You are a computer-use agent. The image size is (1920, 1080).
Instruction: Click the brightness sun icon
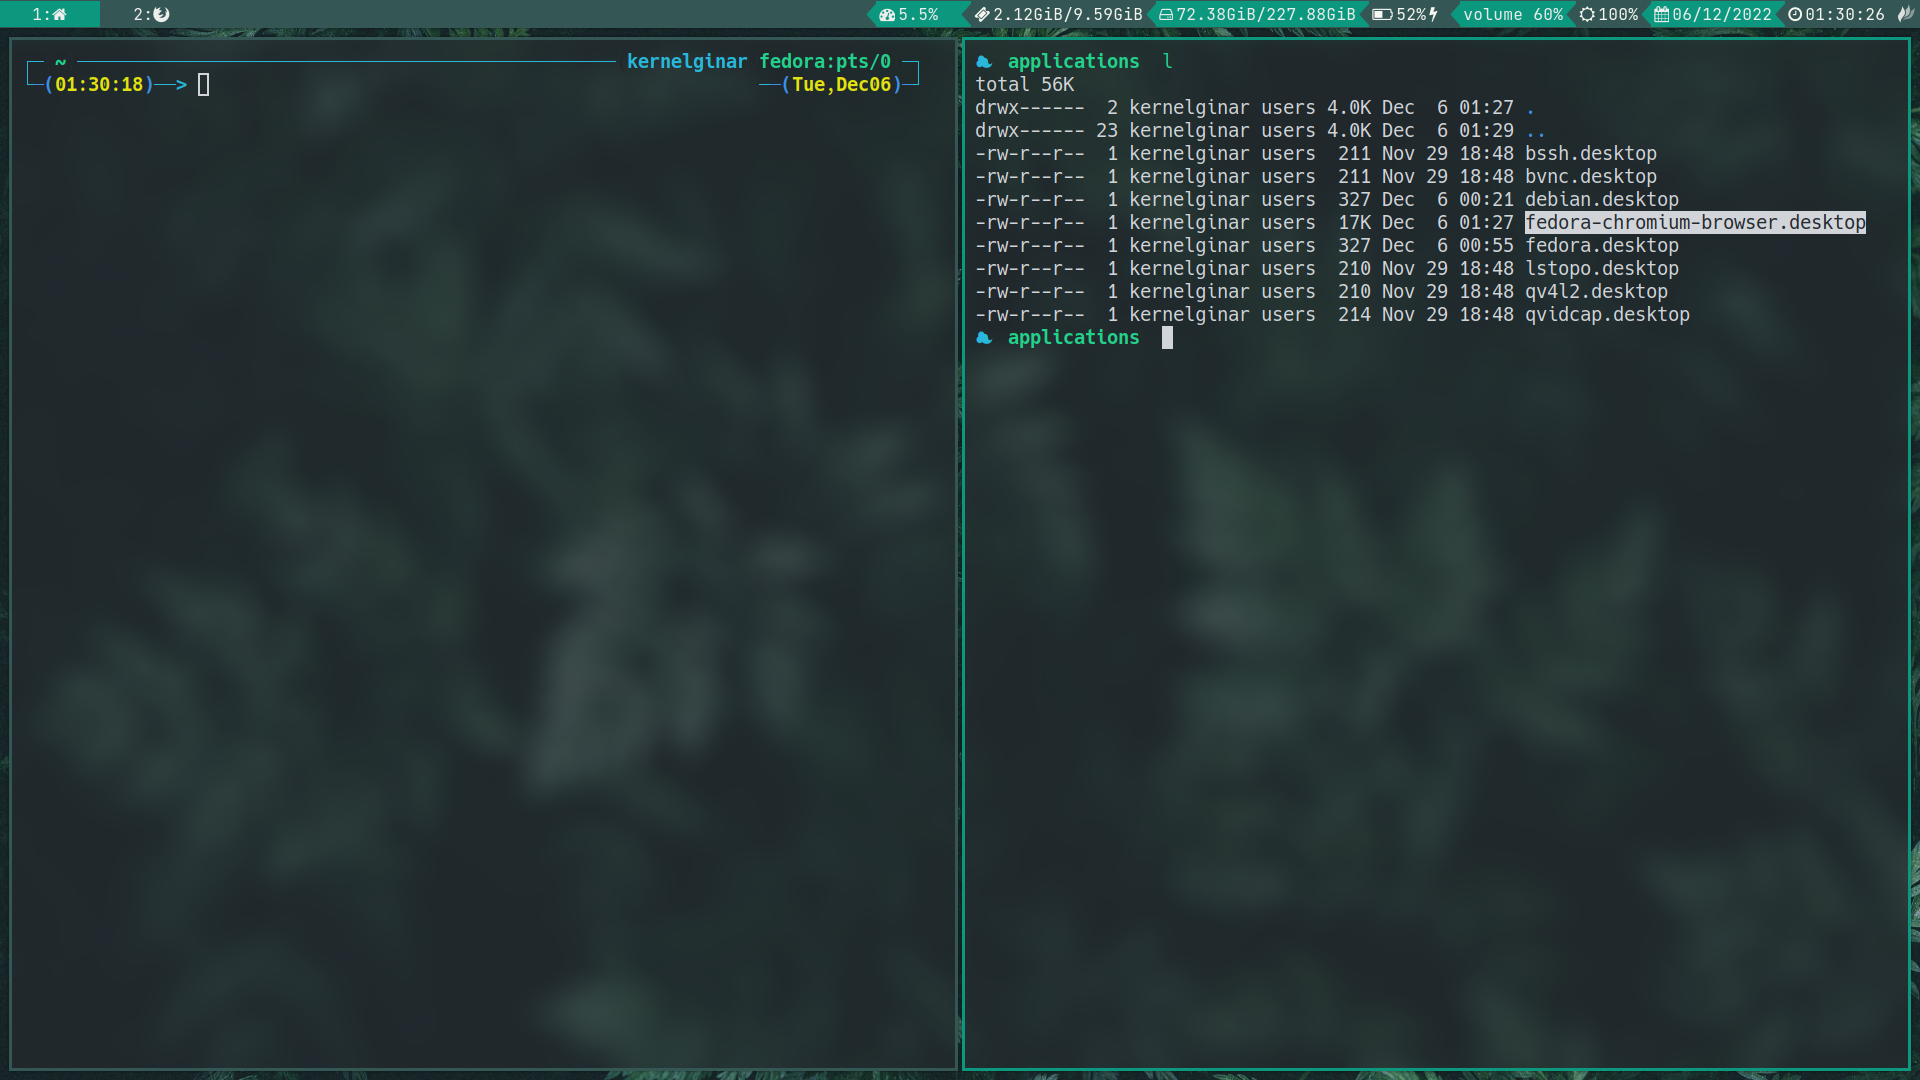(1587, 15)
